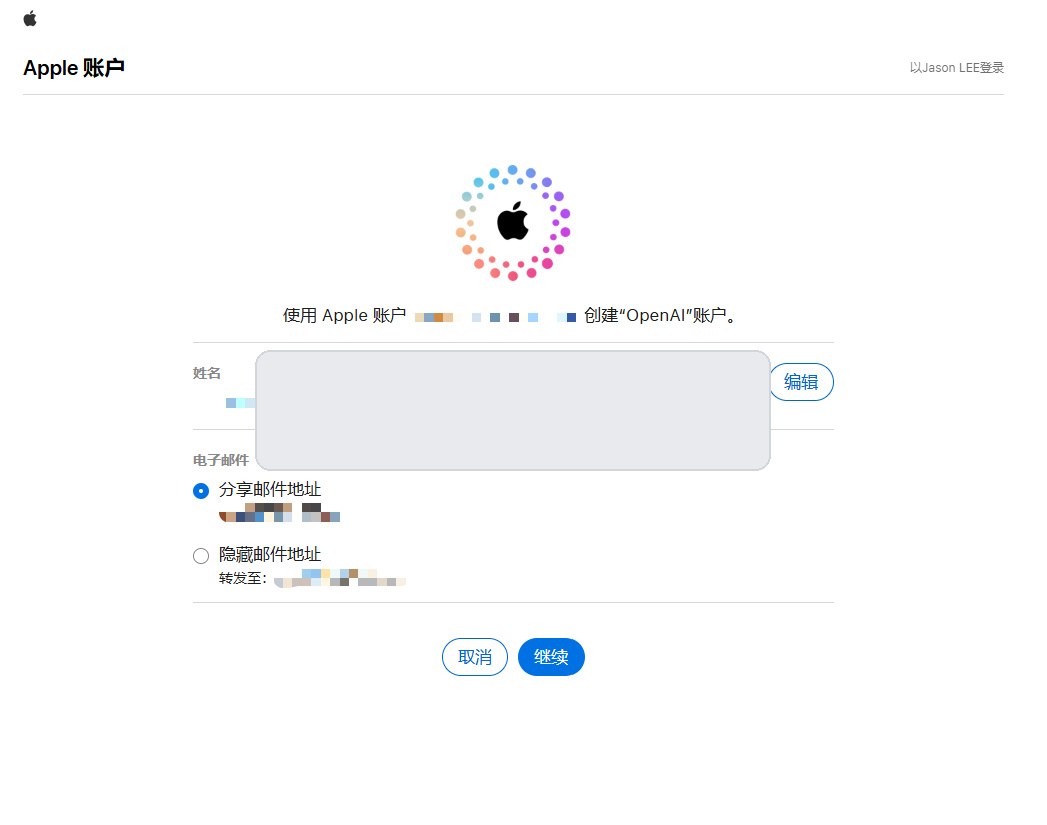Click the colorful dotted Apple logo graphic
This screenshot has width=1047, height=825.
tap(513, 223)
